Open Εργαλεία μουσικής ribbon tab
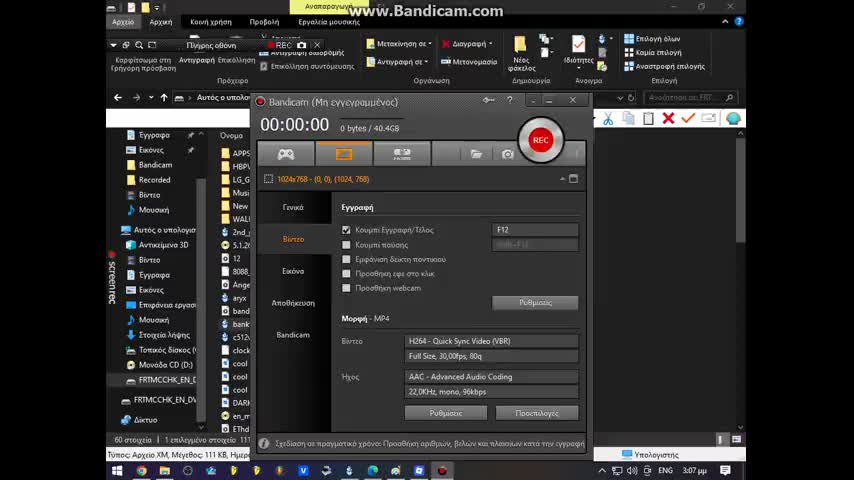854x480 pixels. [329, 22]
